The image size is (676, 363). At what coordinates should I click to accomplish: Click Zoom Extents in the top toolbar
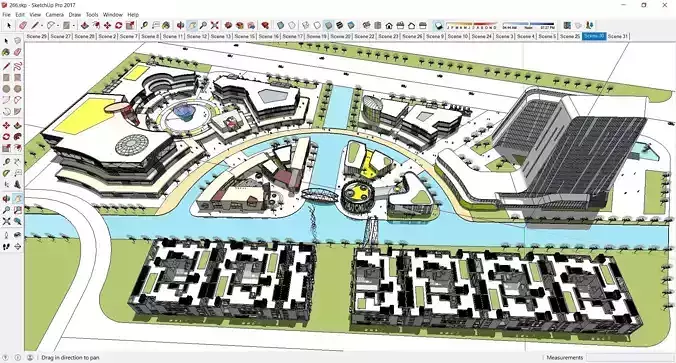click(215, 25)
